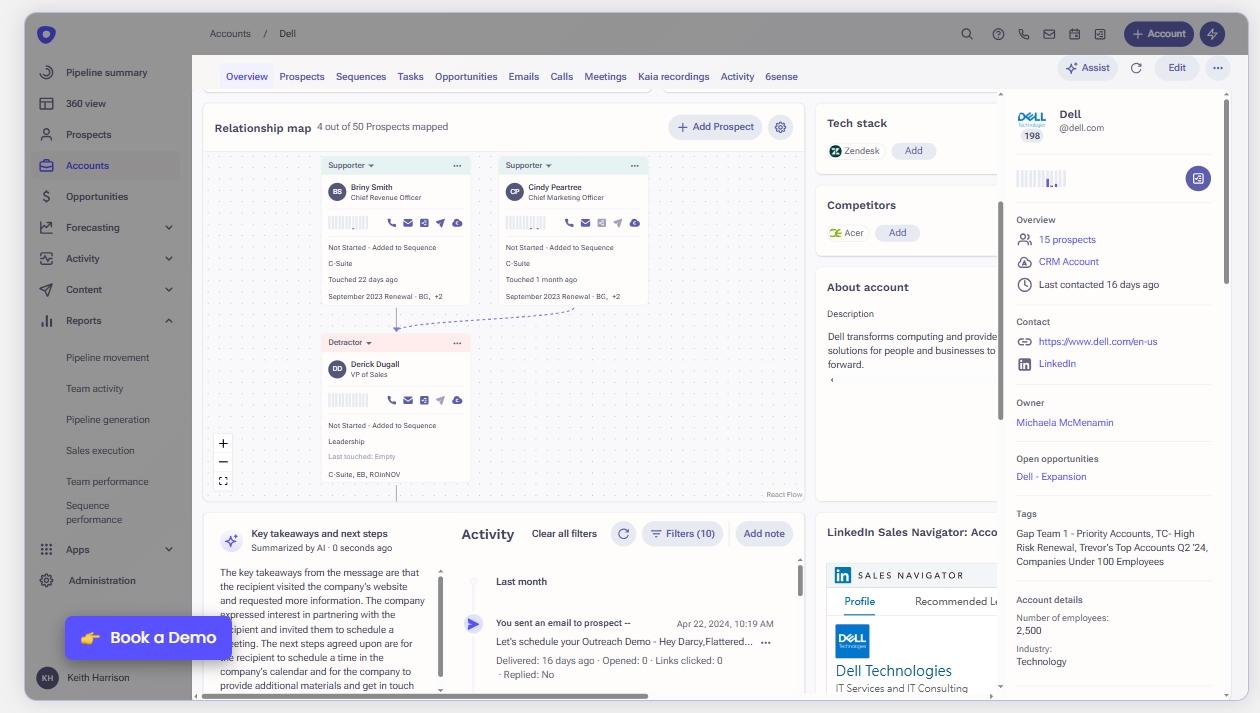This screenshot has height=713, width=1260.
Task: Open options menu on Derick Dugall's card
Action: [457, 343]
